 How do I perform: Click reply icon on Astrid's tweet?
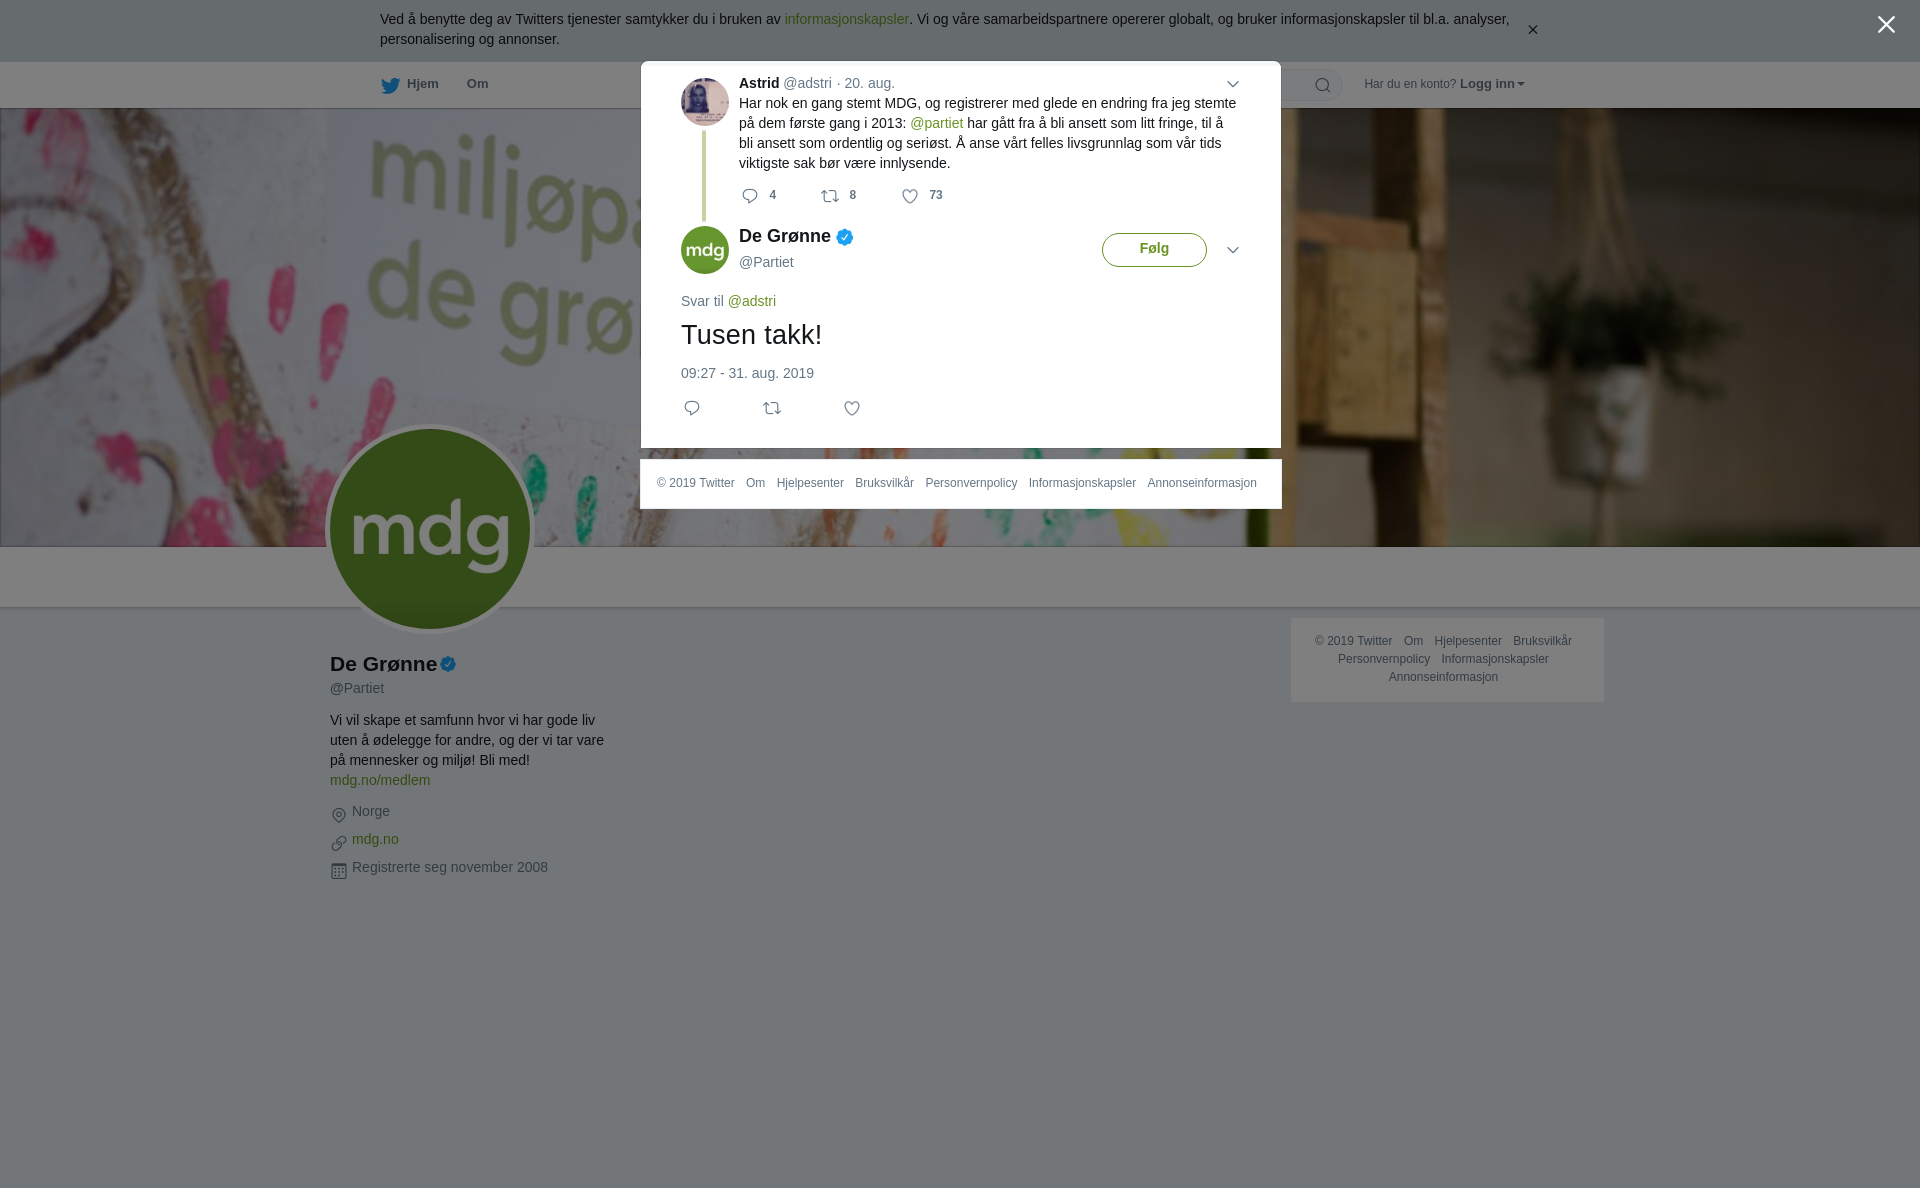point(750,196)
